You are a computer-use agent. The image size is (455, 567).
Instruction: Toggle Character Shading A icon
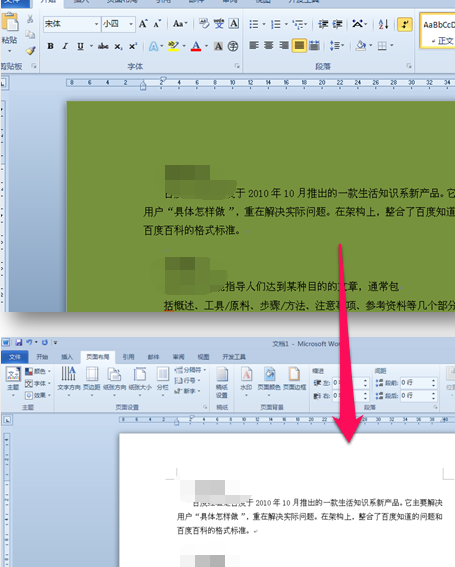coord(218,46)
